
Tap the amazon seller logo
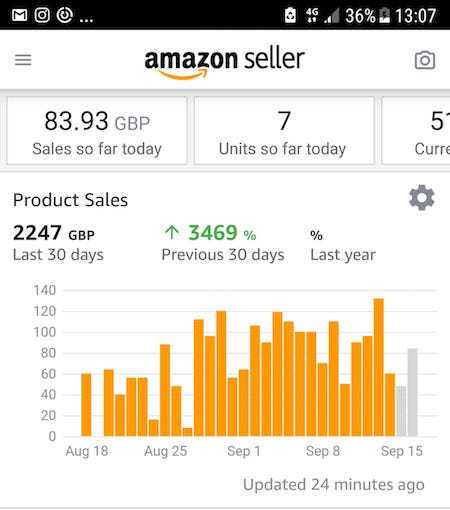click(224, 63)
